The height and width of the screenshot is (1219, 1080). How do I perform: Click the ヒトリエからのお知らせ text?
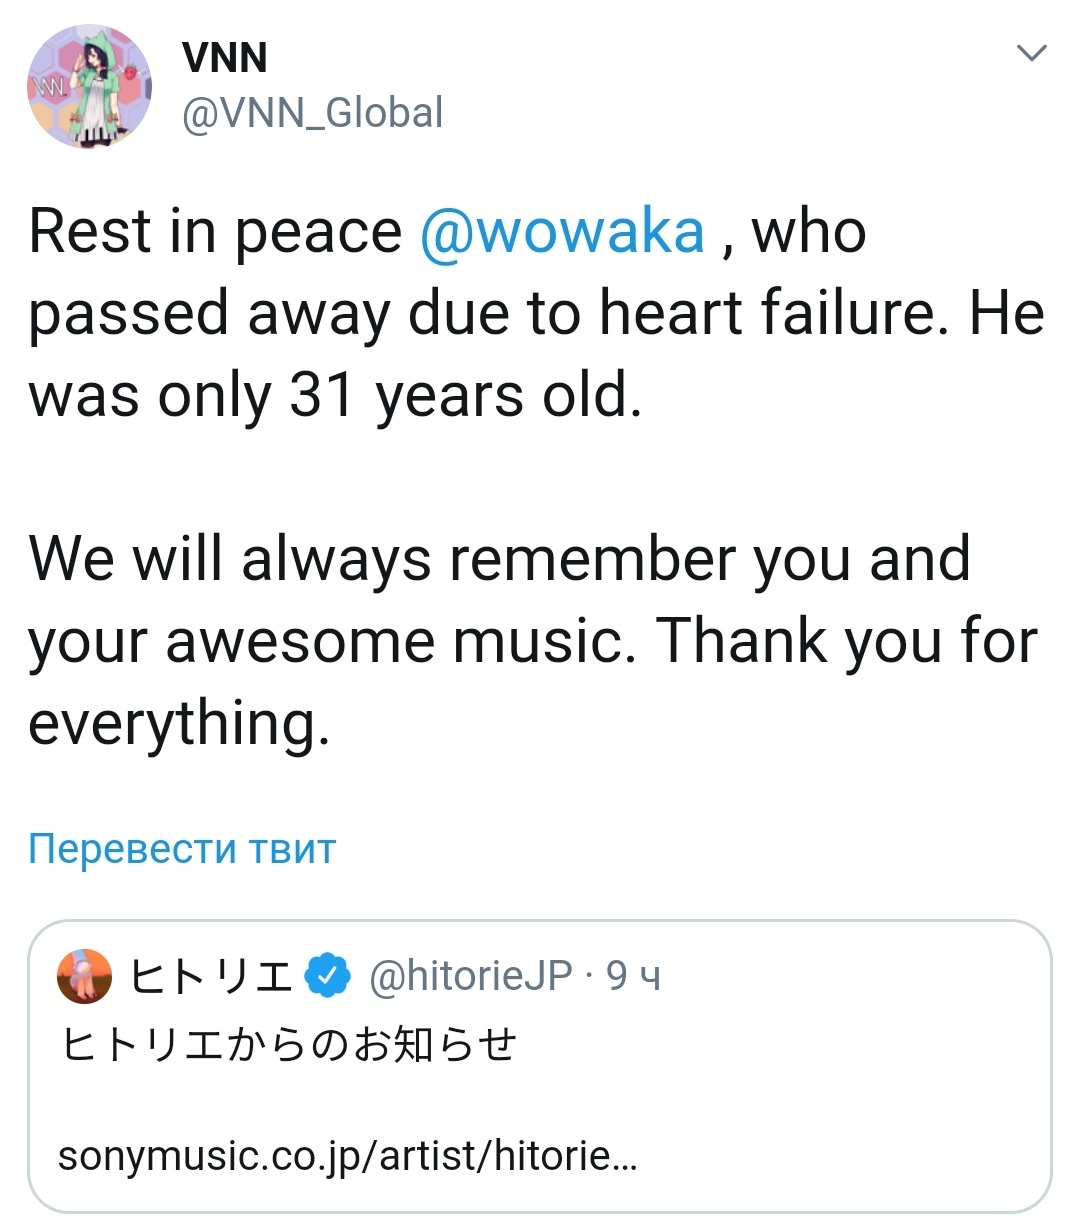(288, 1045)
